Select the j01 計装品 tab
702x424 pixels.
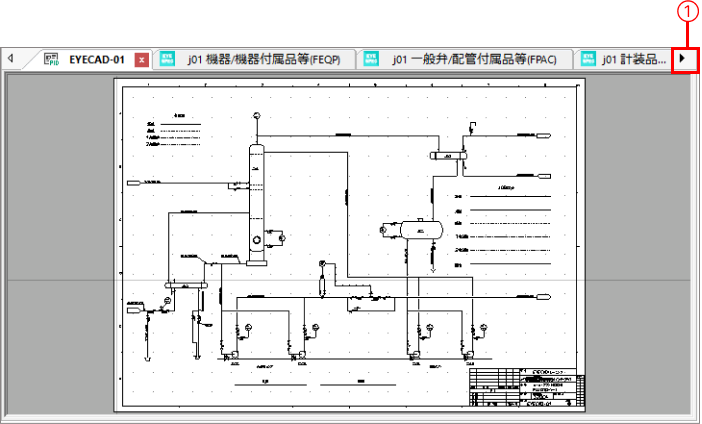(x=633, y=60)
